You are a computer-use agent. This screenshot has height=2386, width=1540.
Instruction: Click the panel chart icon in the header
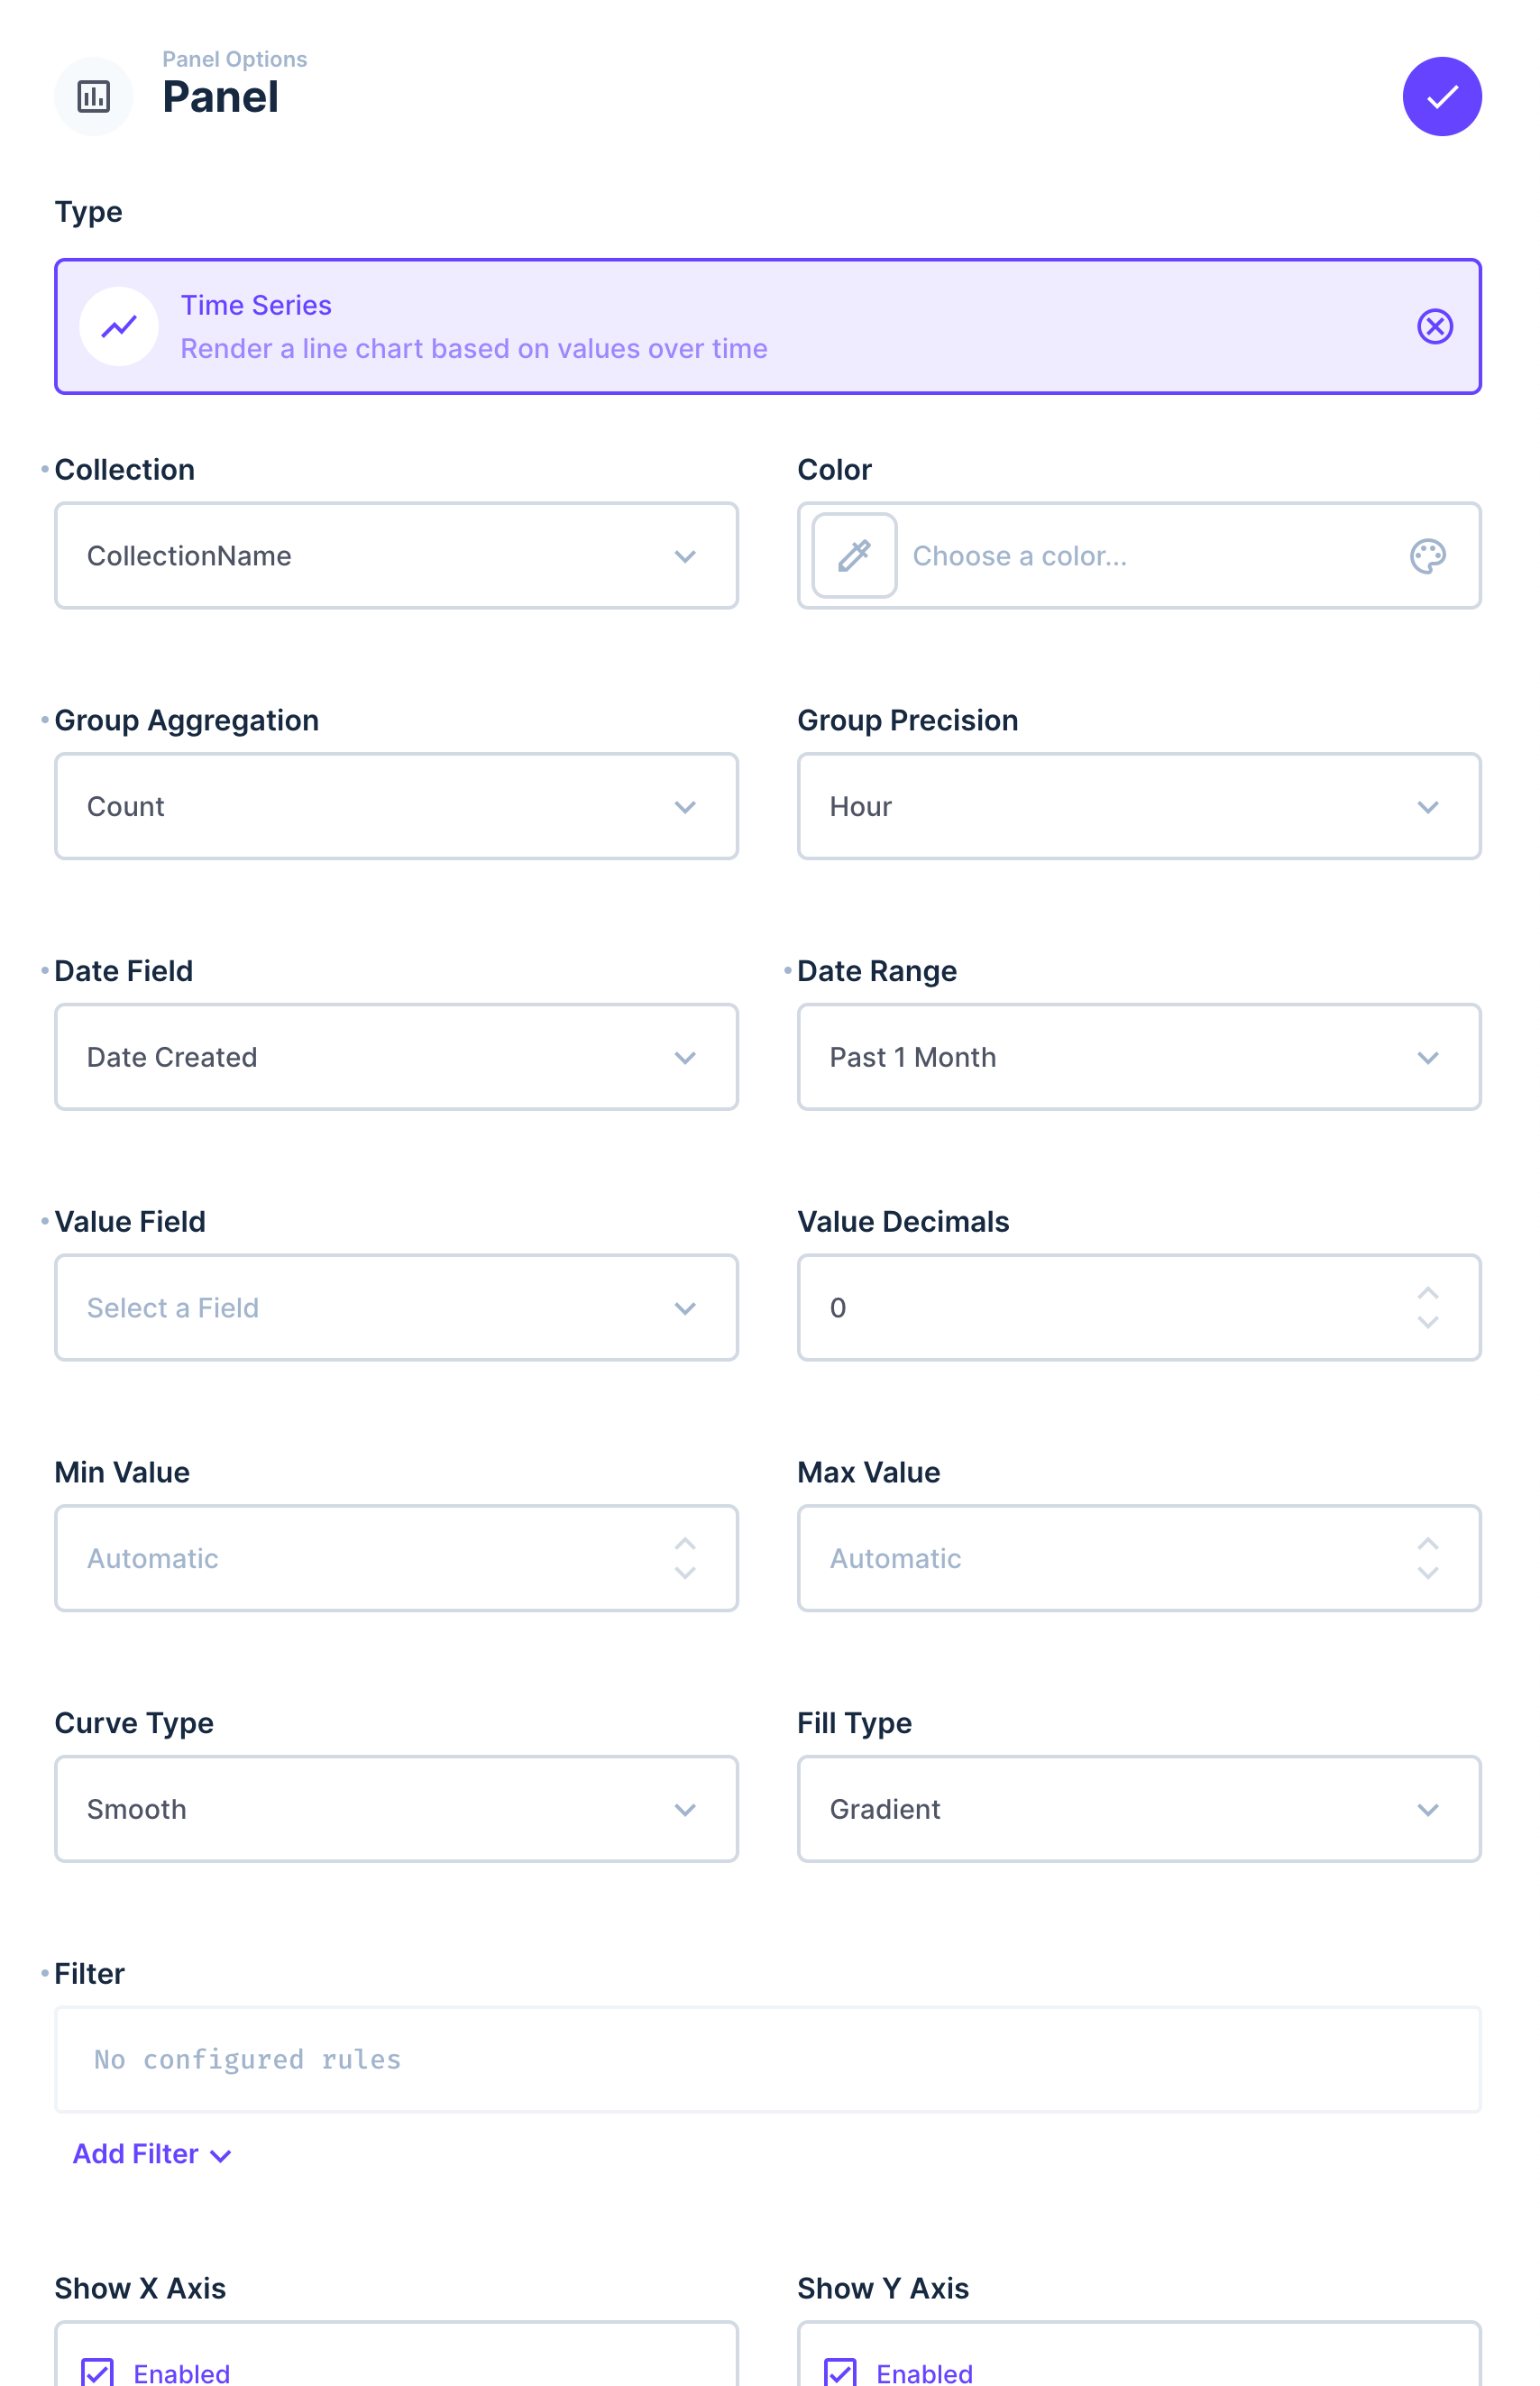point(94,97)
